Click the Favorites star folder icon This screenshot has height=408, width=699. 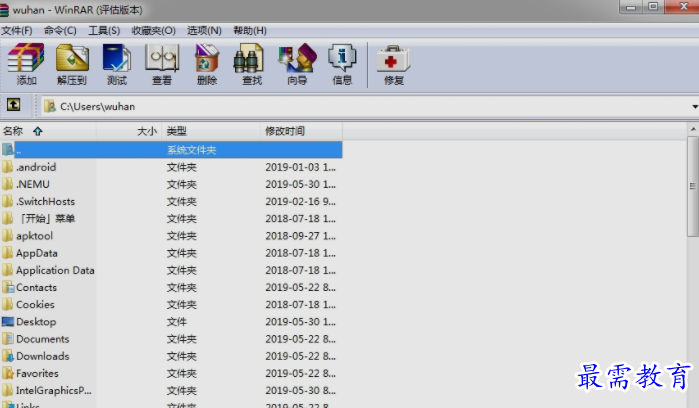[x=8, y=373]
